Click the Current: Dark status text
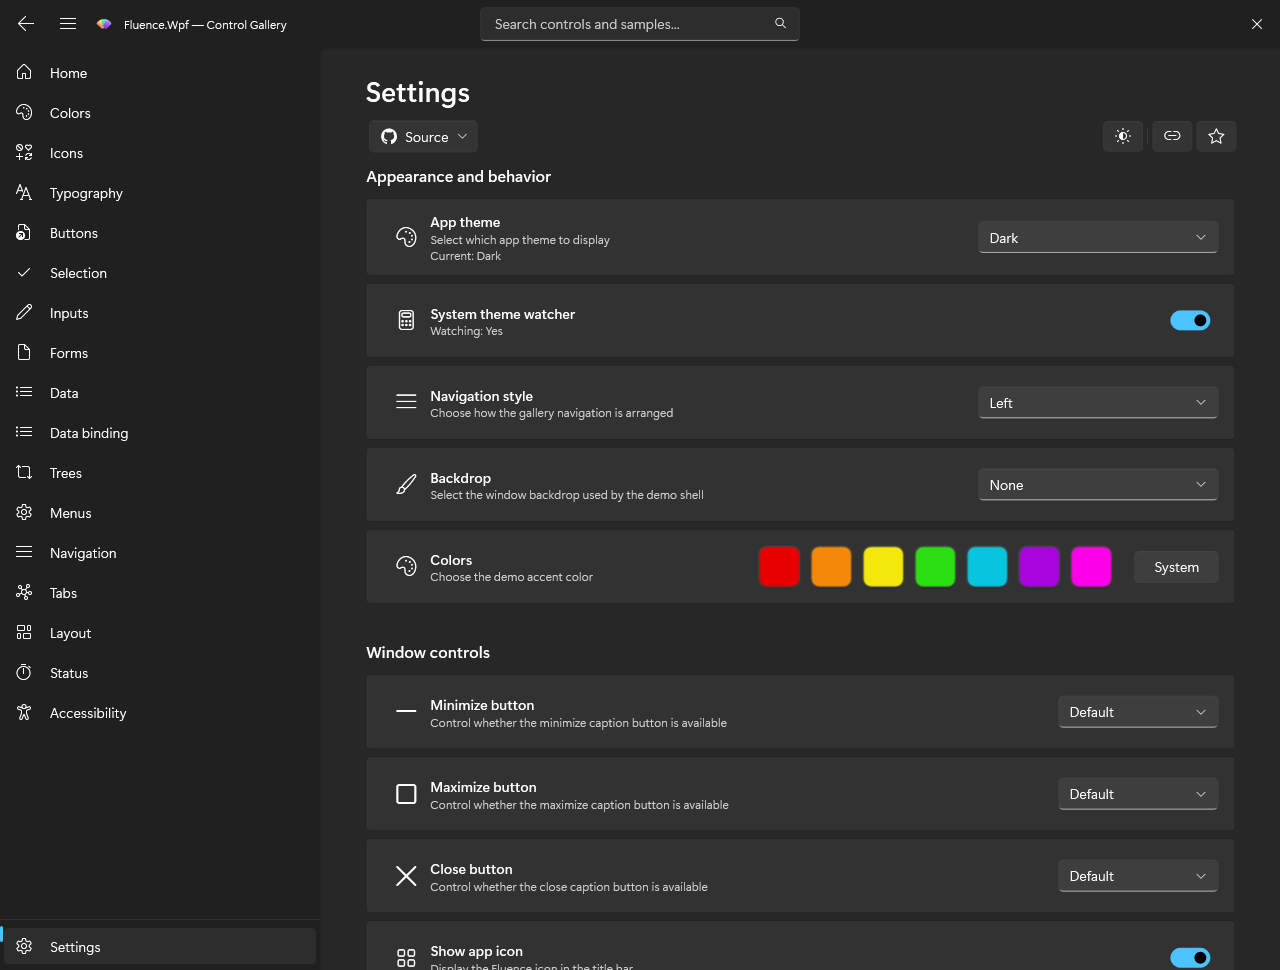Viewport: 1280px width, 970px height. coord(466,256)
